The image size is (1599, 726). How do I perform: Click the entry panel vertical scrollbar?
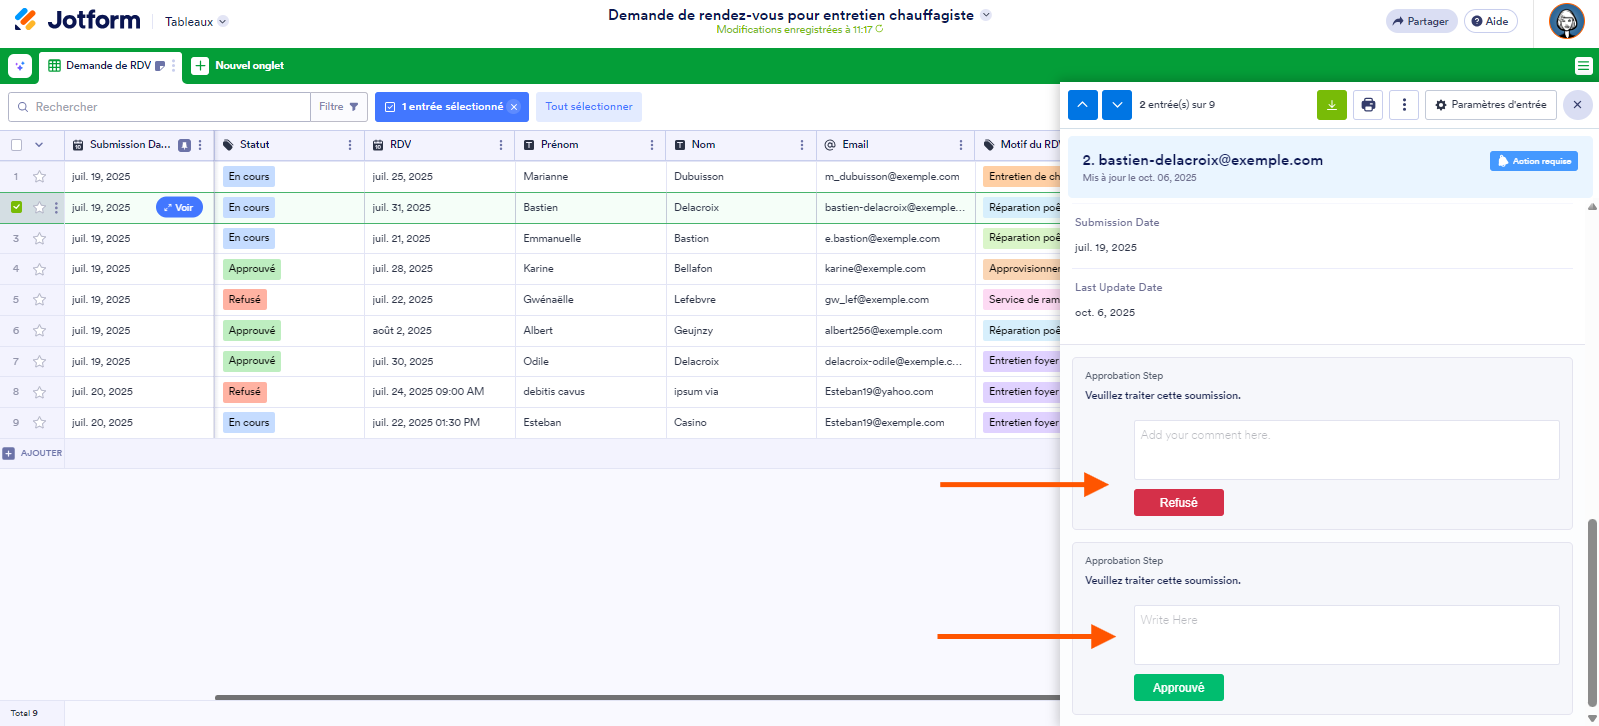pos(1592,612)
